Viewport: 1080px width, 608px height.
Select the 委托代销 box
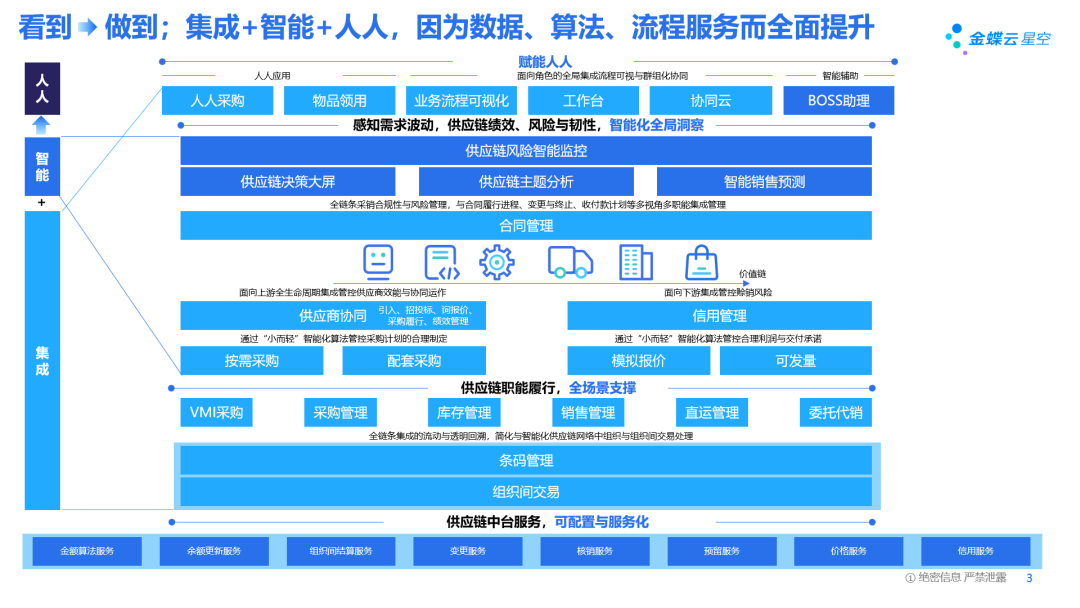point(835,412)
